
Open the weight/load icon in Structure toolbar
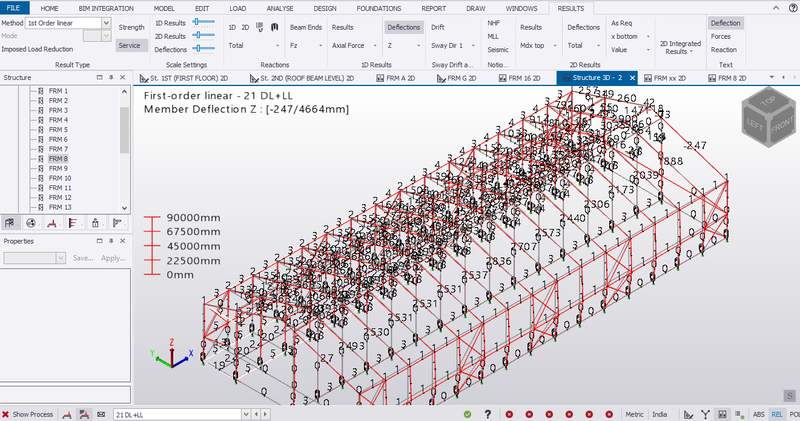95,223
